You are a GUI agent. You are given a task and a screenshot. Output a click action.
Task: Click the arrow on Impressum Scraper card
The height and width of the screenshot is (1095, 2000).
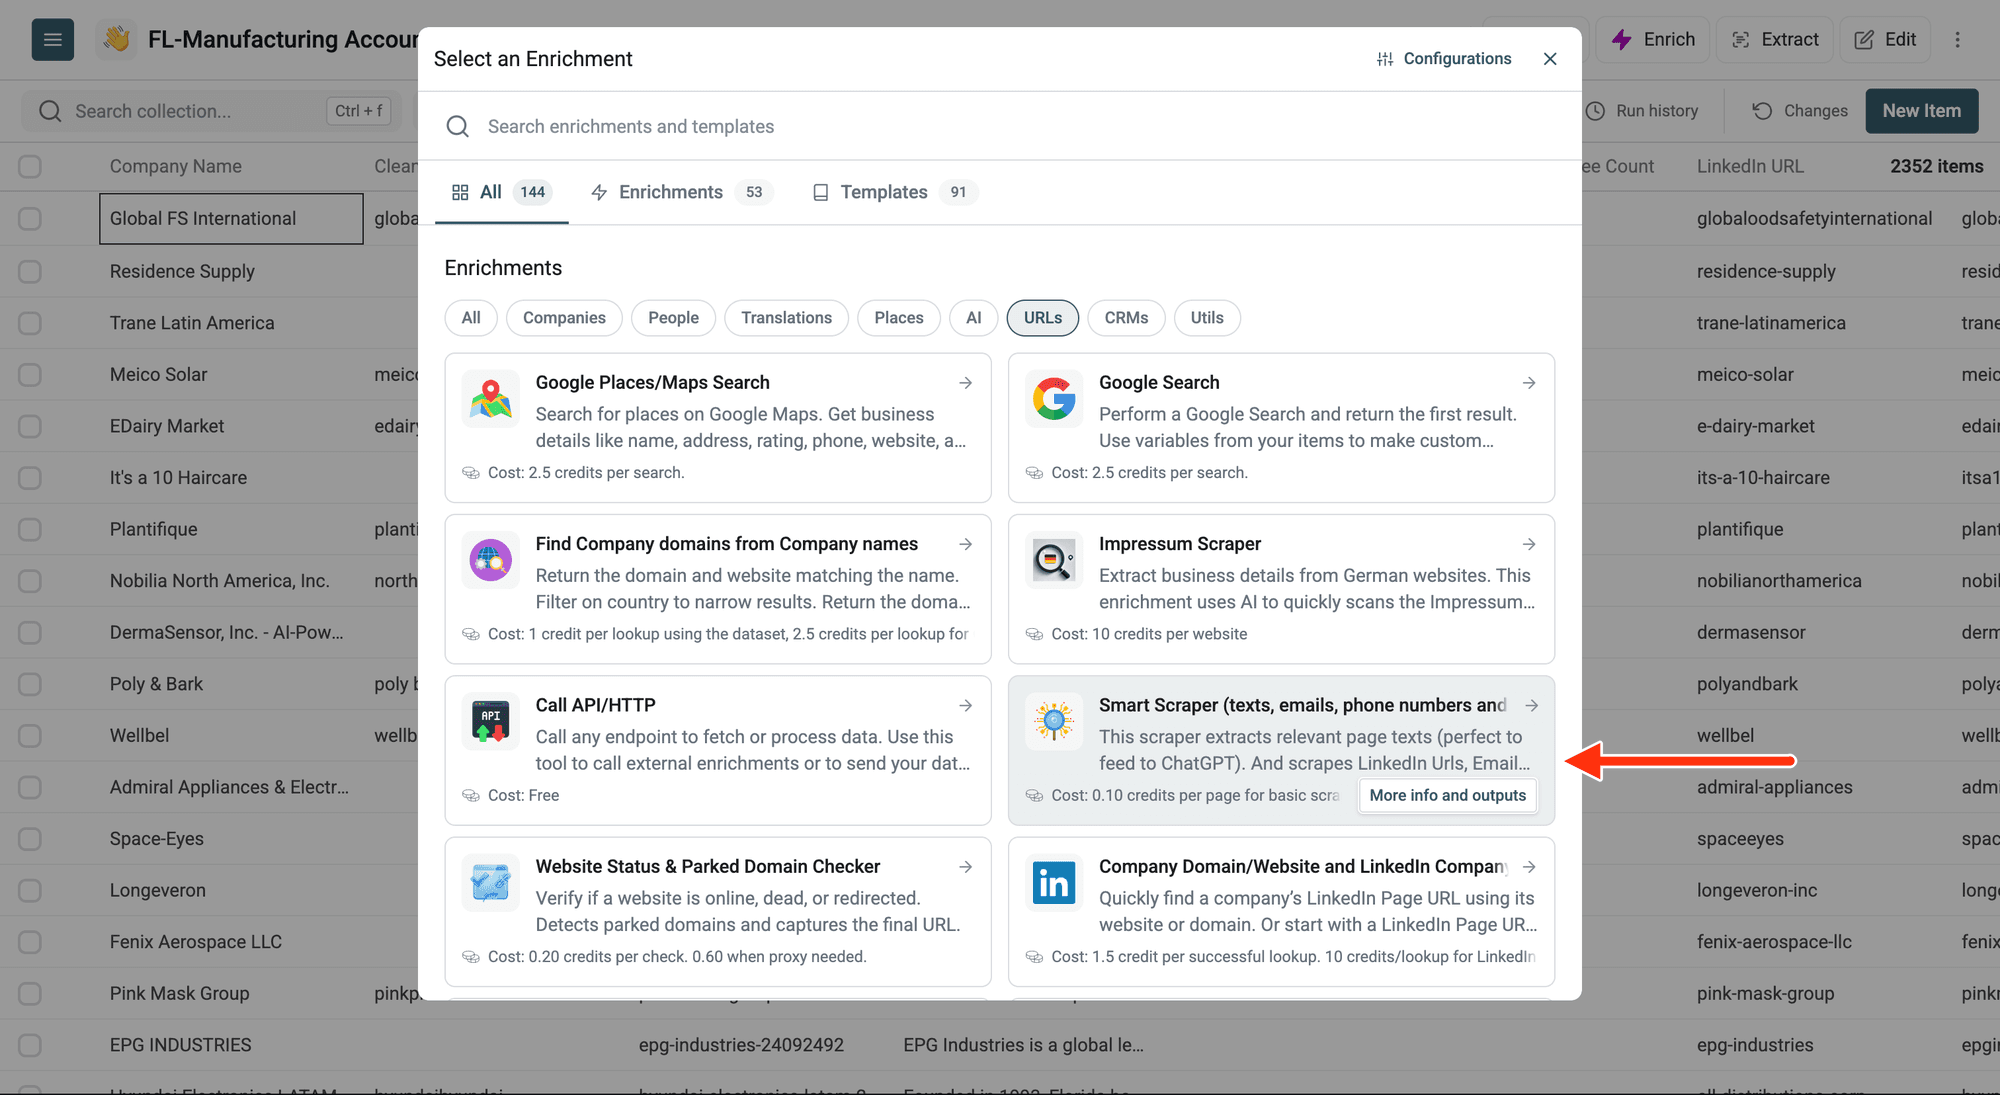tap(1529, 544)
